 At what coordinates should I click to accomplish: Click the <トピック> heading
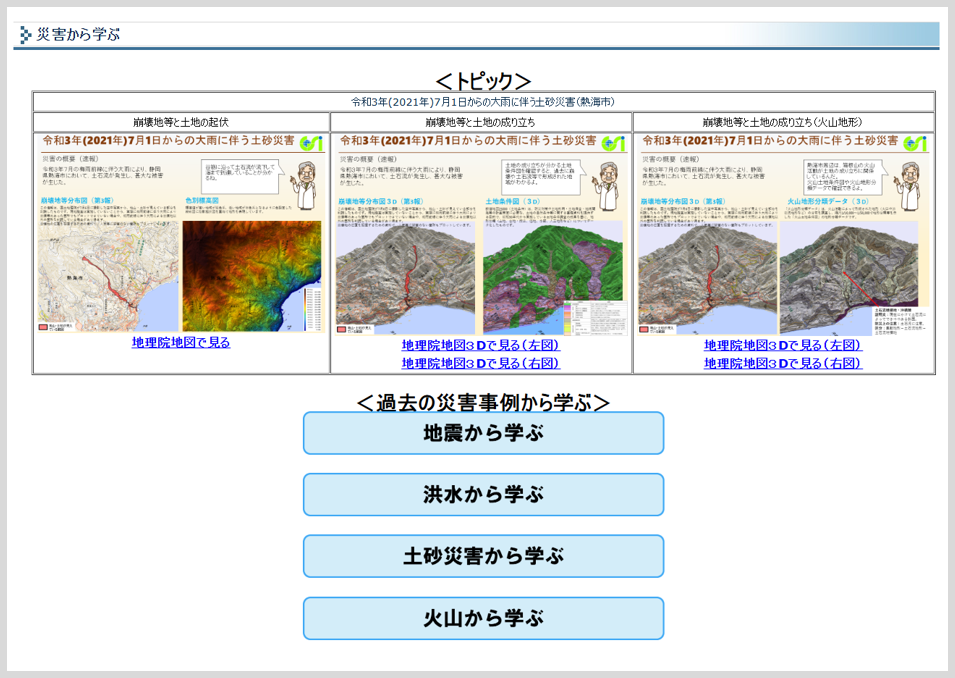pyautogui.click(x=484, y=80)
